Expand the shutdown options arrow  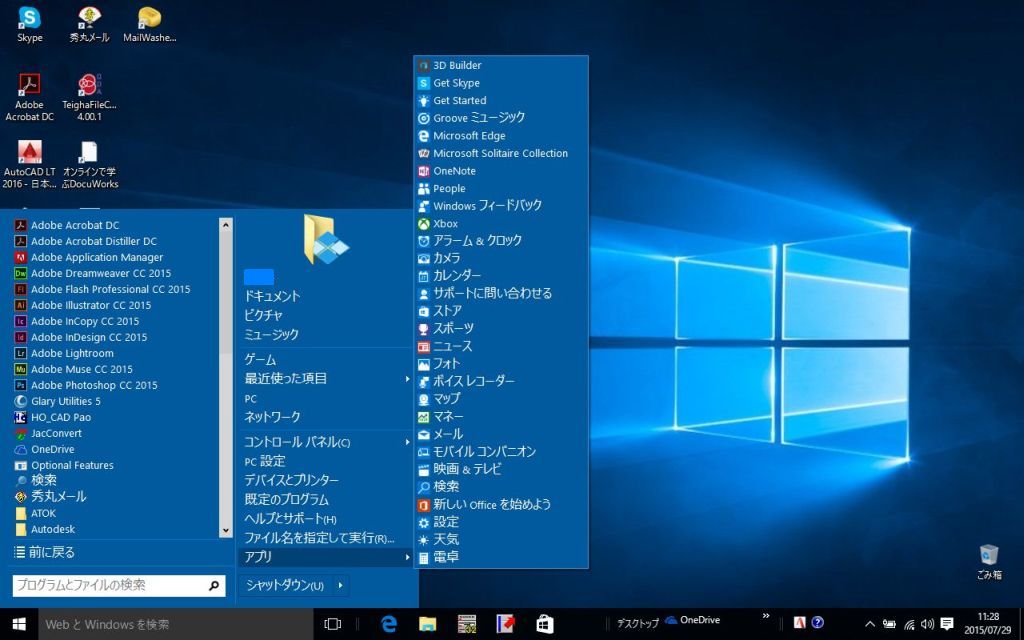pos(341,585)
